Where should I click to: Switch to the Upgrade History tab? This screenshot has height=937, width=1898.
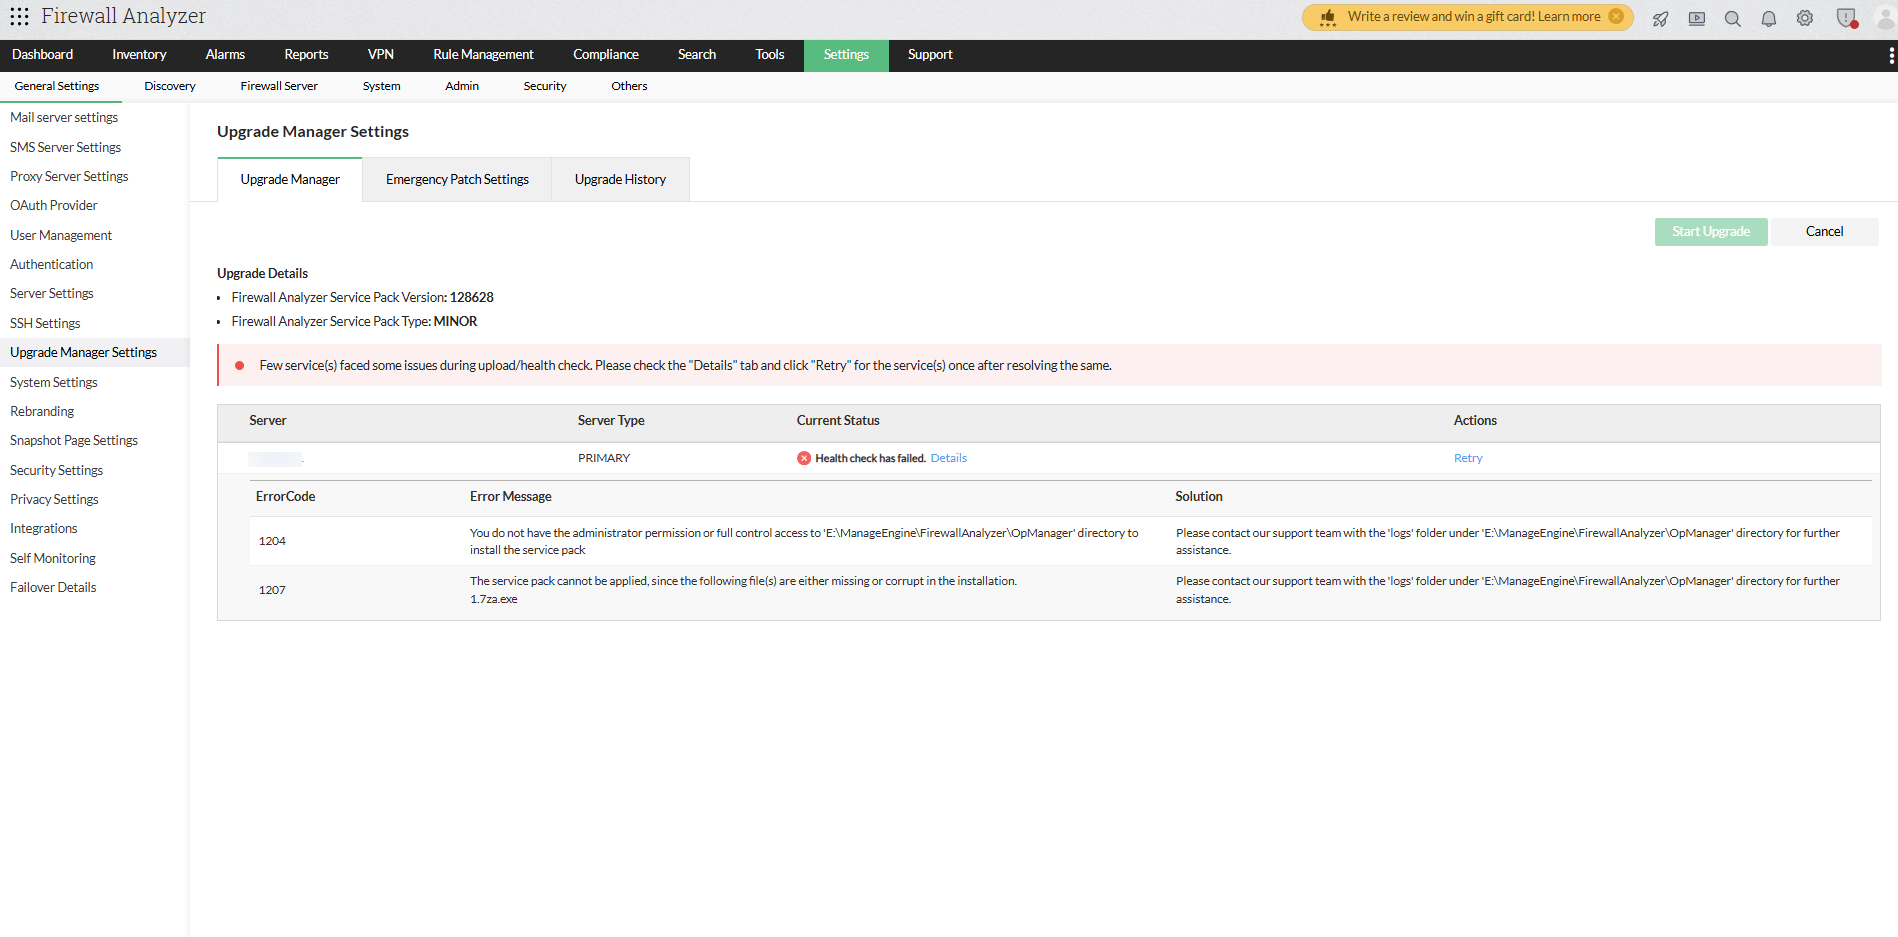[x=620, y=180]
